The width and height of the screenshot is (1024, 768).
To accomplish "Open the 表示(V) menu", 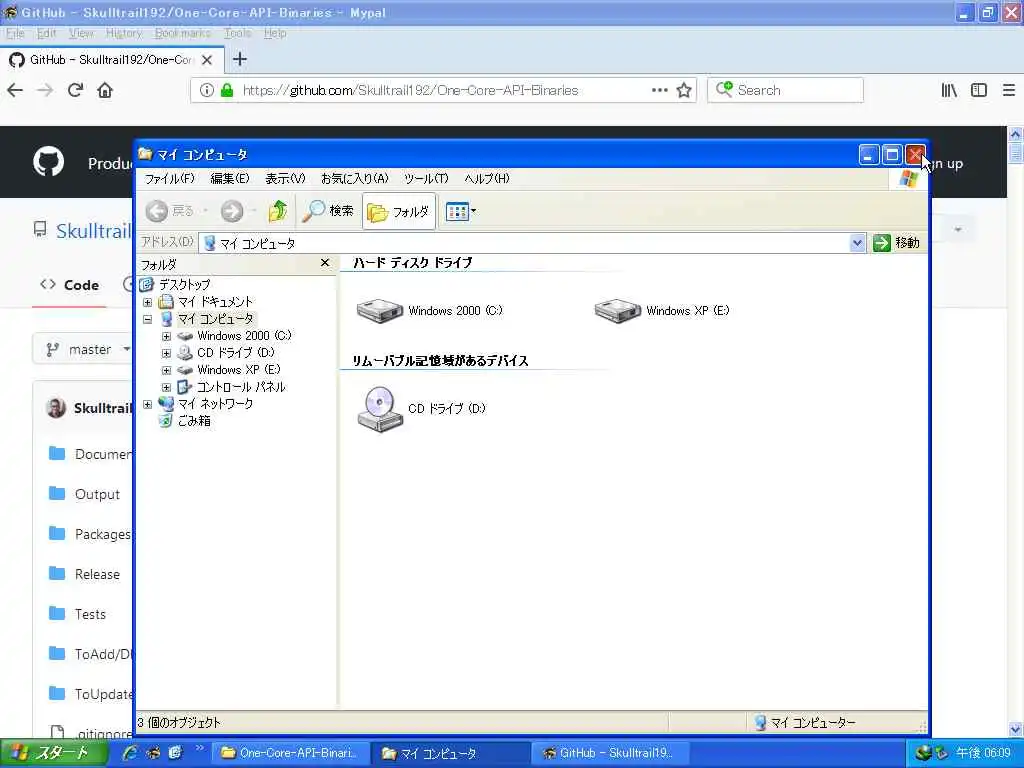I will coord(285,178).
